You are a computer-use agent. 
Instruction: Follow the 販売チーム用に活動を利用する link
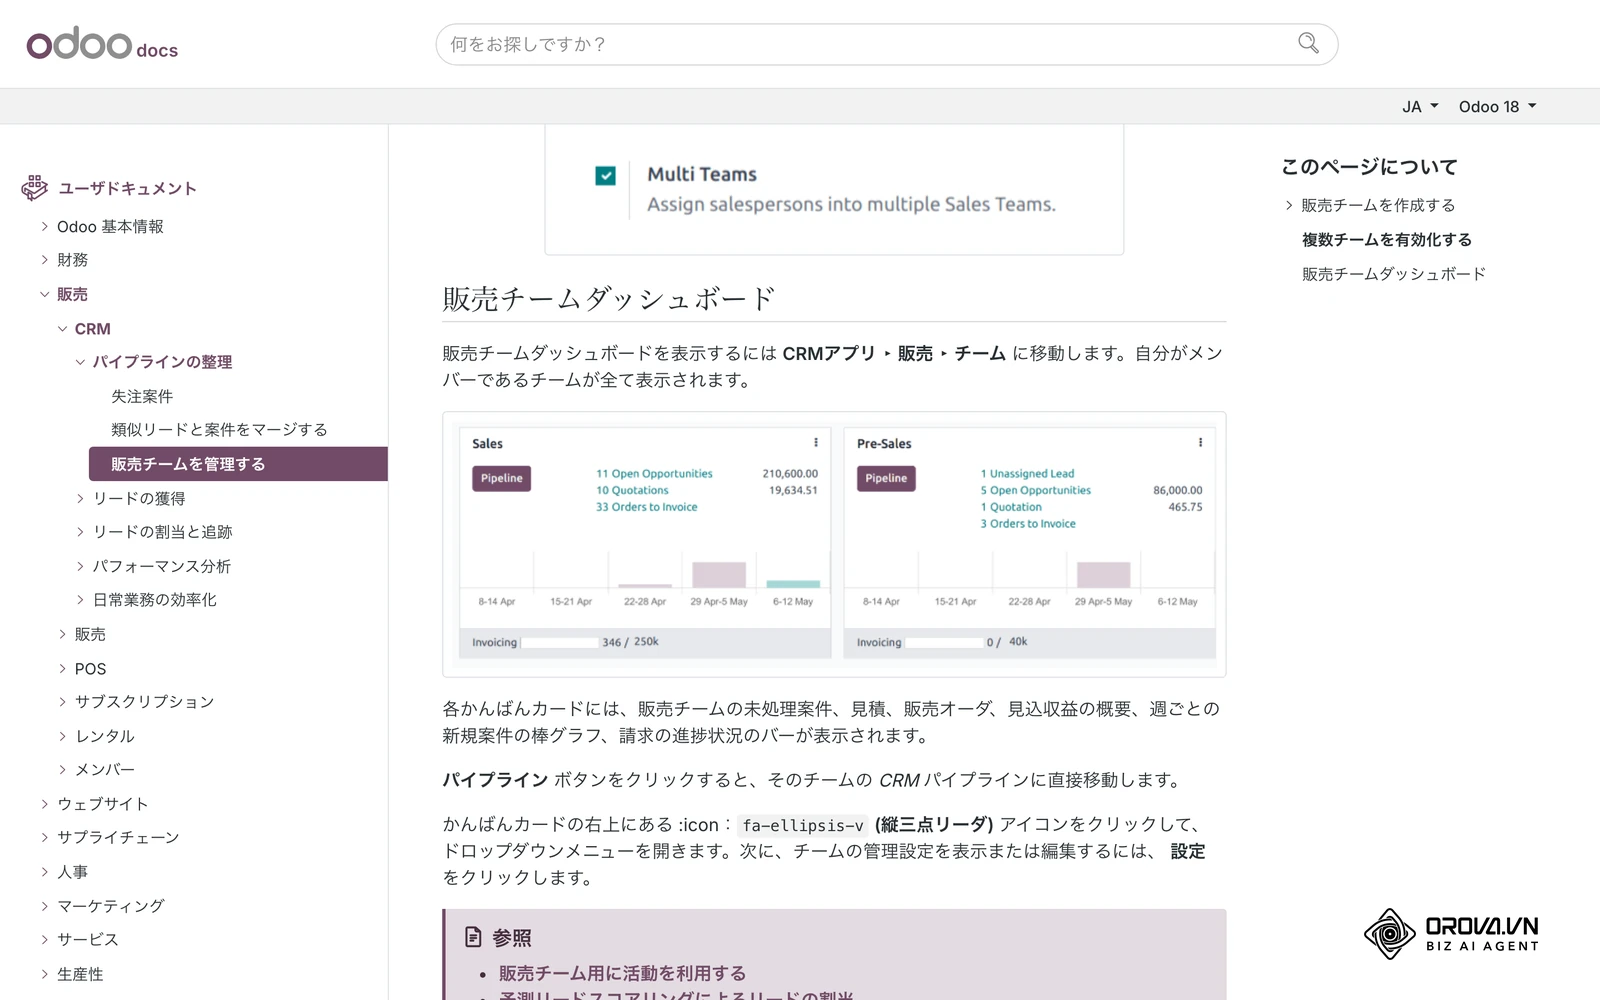622,973
